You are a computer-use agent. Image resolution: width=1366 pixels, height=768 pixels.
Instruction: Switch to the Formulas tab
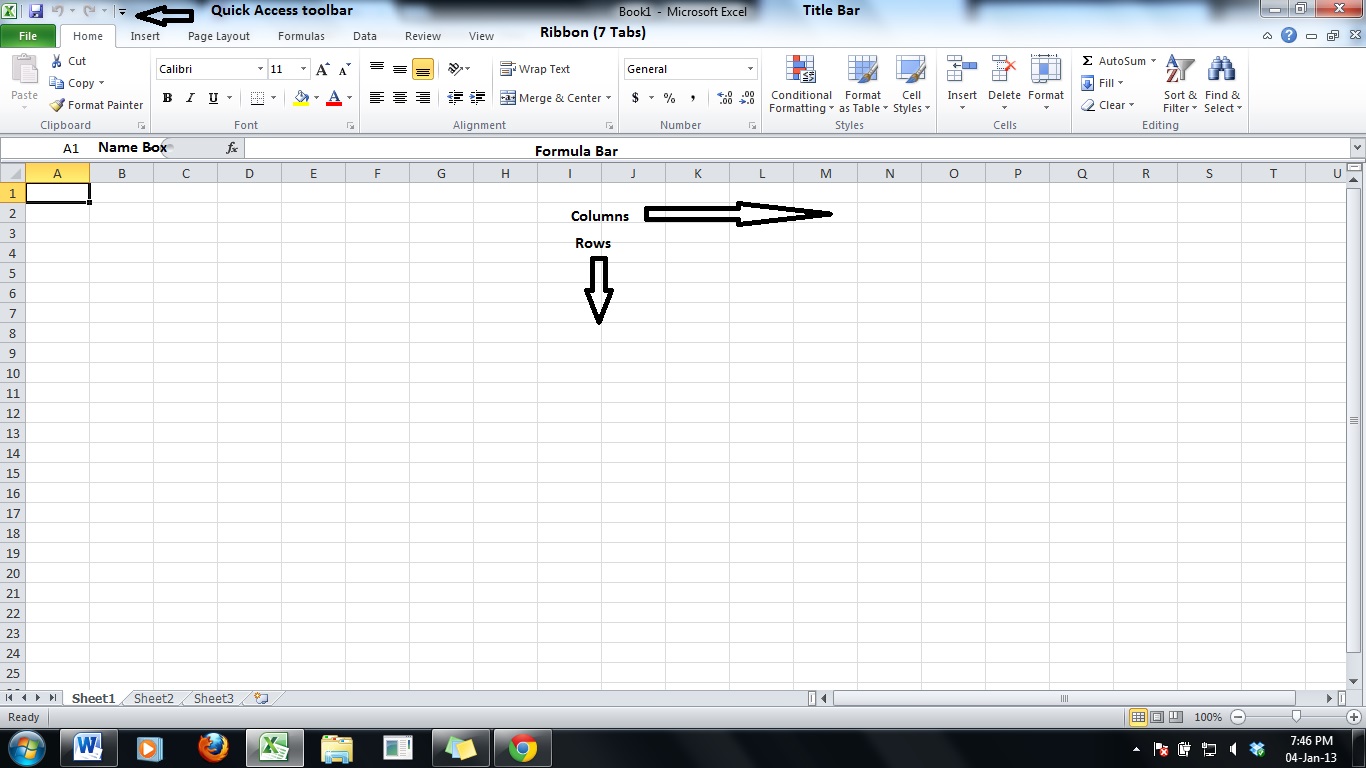[x=301, y=36]
